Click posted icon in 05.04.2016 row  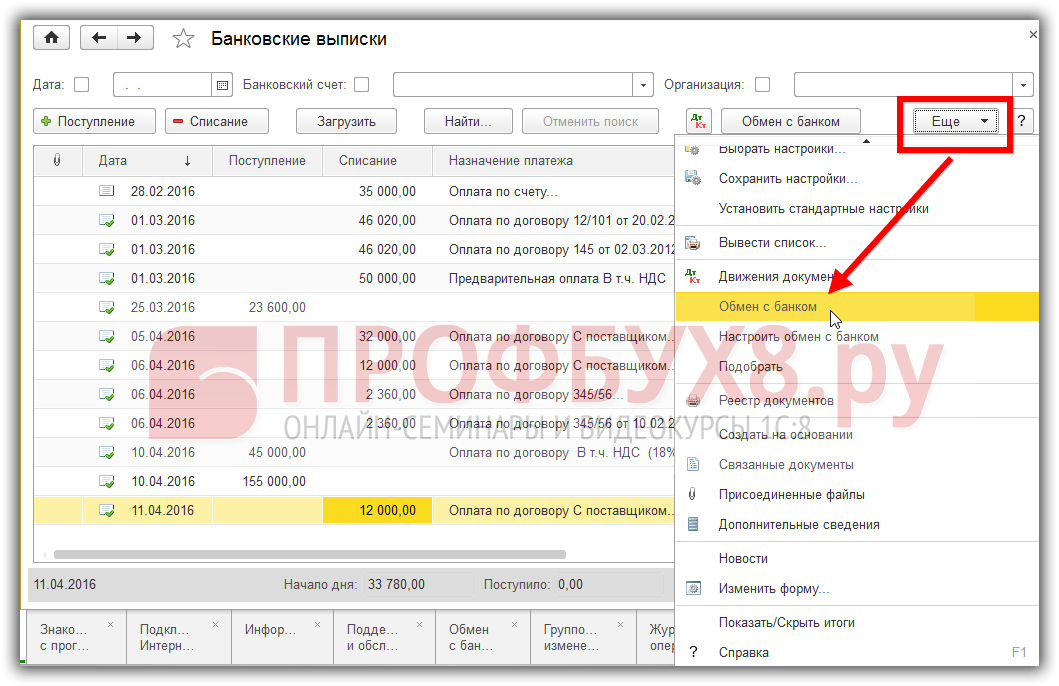click(107, 336)
